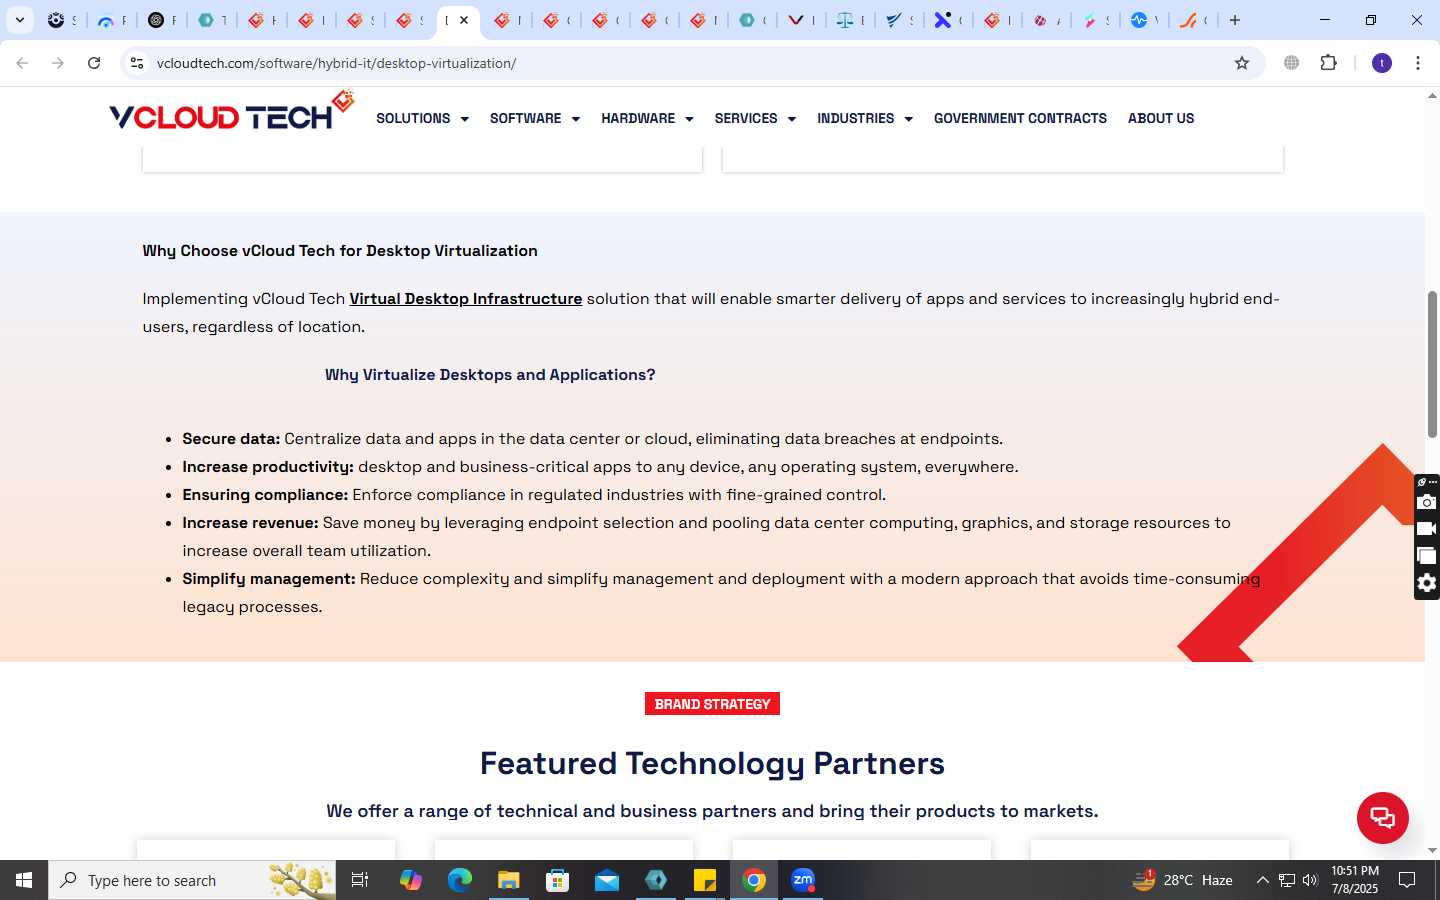Click the scroll-down arrow of the scrollbar
The width and height of the screenshot is (1440, 900).
[1432, 851]
